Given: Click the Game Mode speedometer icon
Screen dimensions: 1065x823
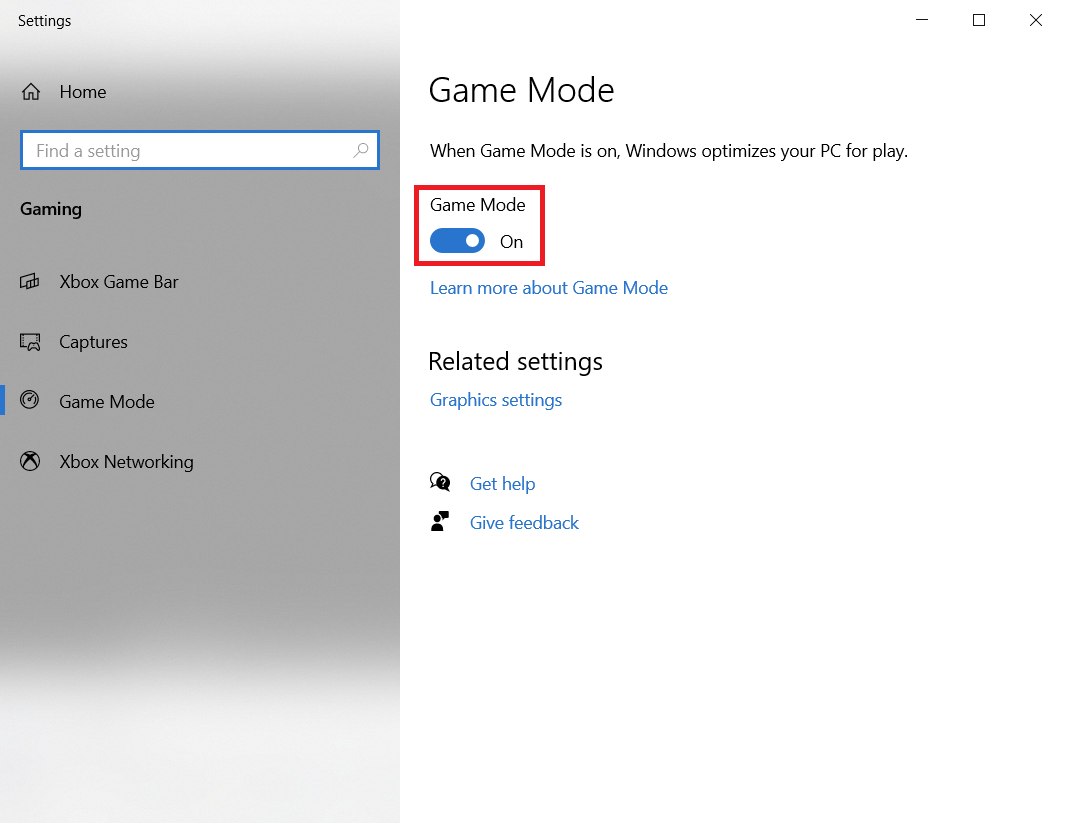Looking at the screenshot, I should click(30, 400).
